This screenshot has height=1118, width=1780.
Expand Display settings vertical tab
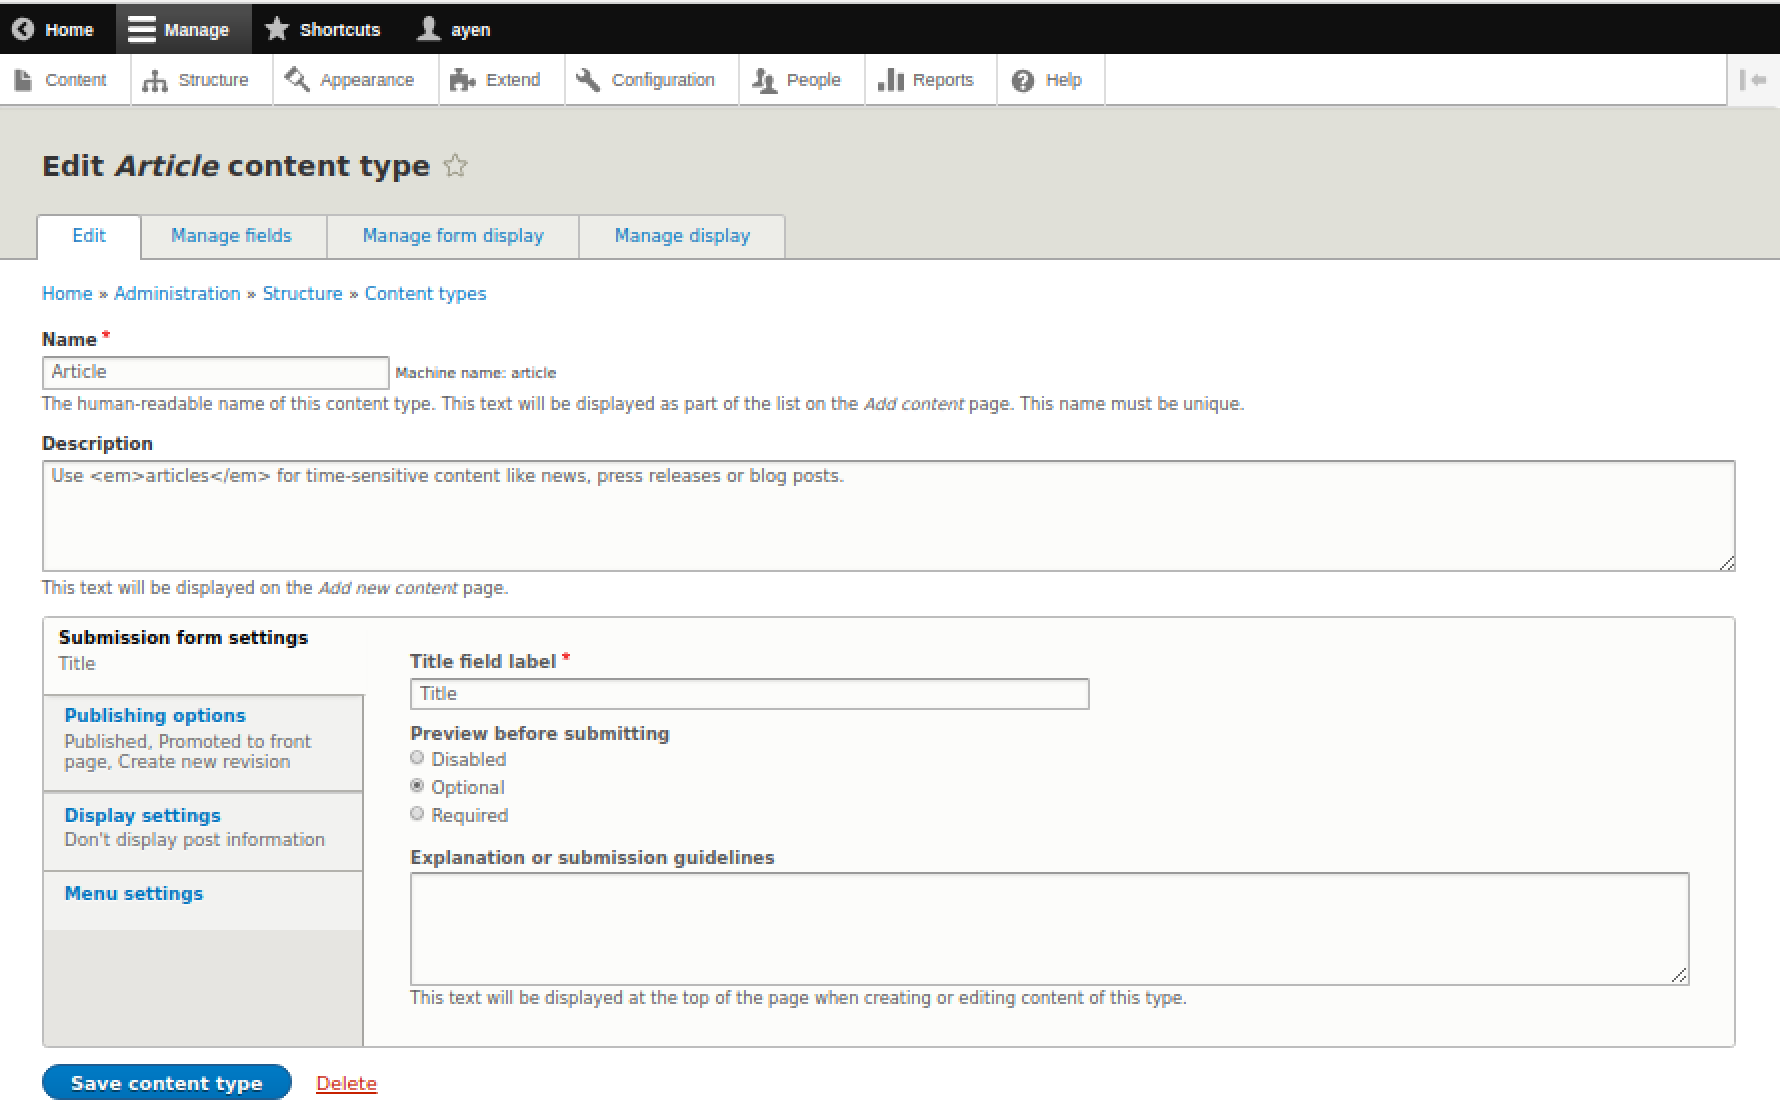[x=142, y=815]
